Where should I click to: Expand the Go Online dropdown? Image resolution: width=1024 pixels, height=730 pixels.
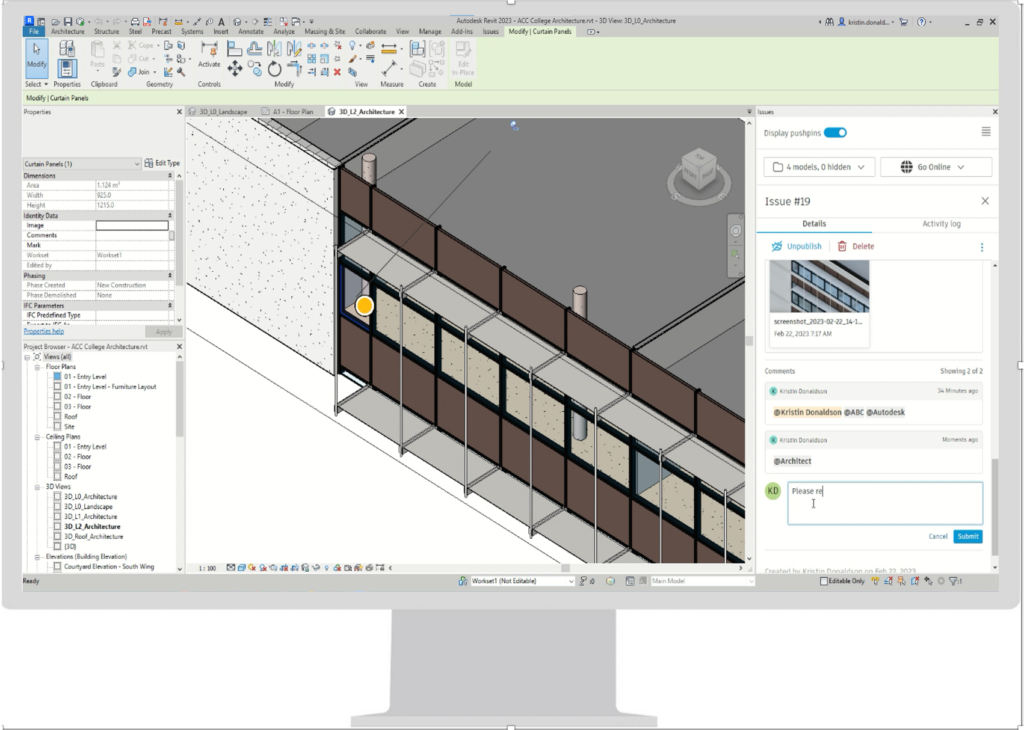[935, 167]
